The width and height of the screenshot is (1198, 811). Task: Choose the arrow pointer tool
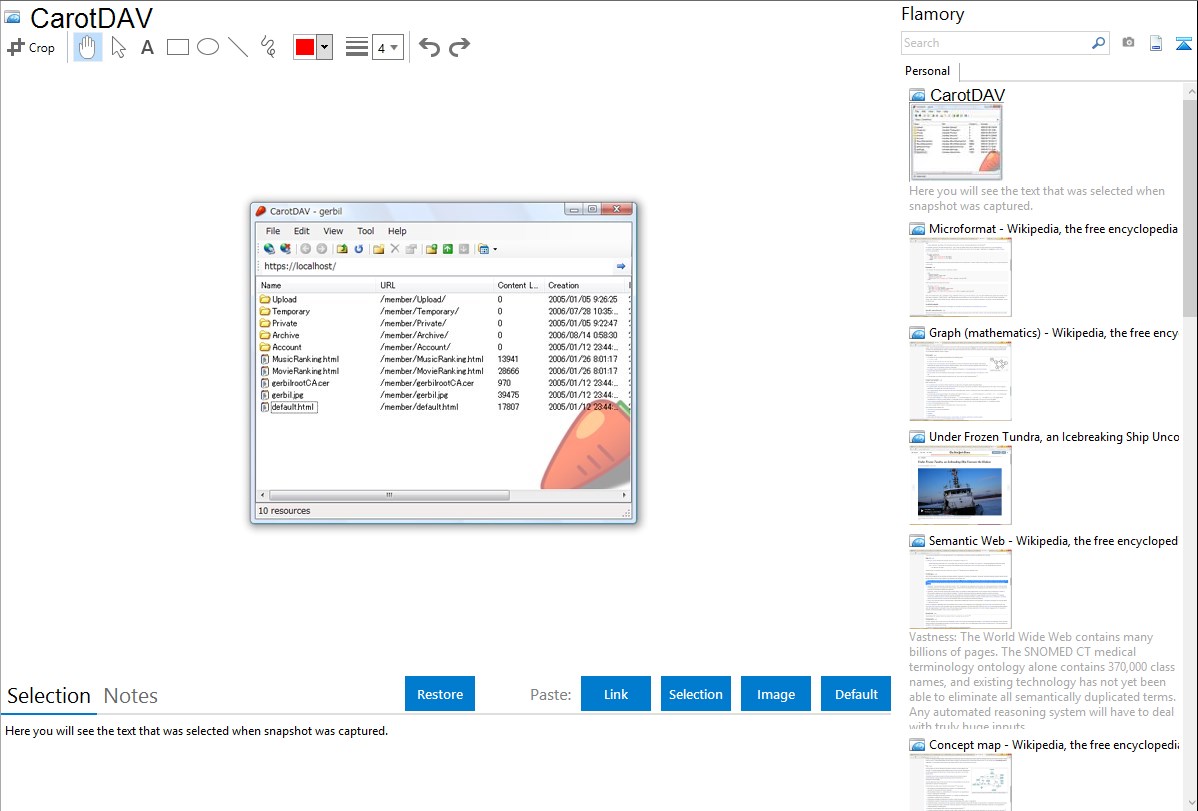(118, 47)
